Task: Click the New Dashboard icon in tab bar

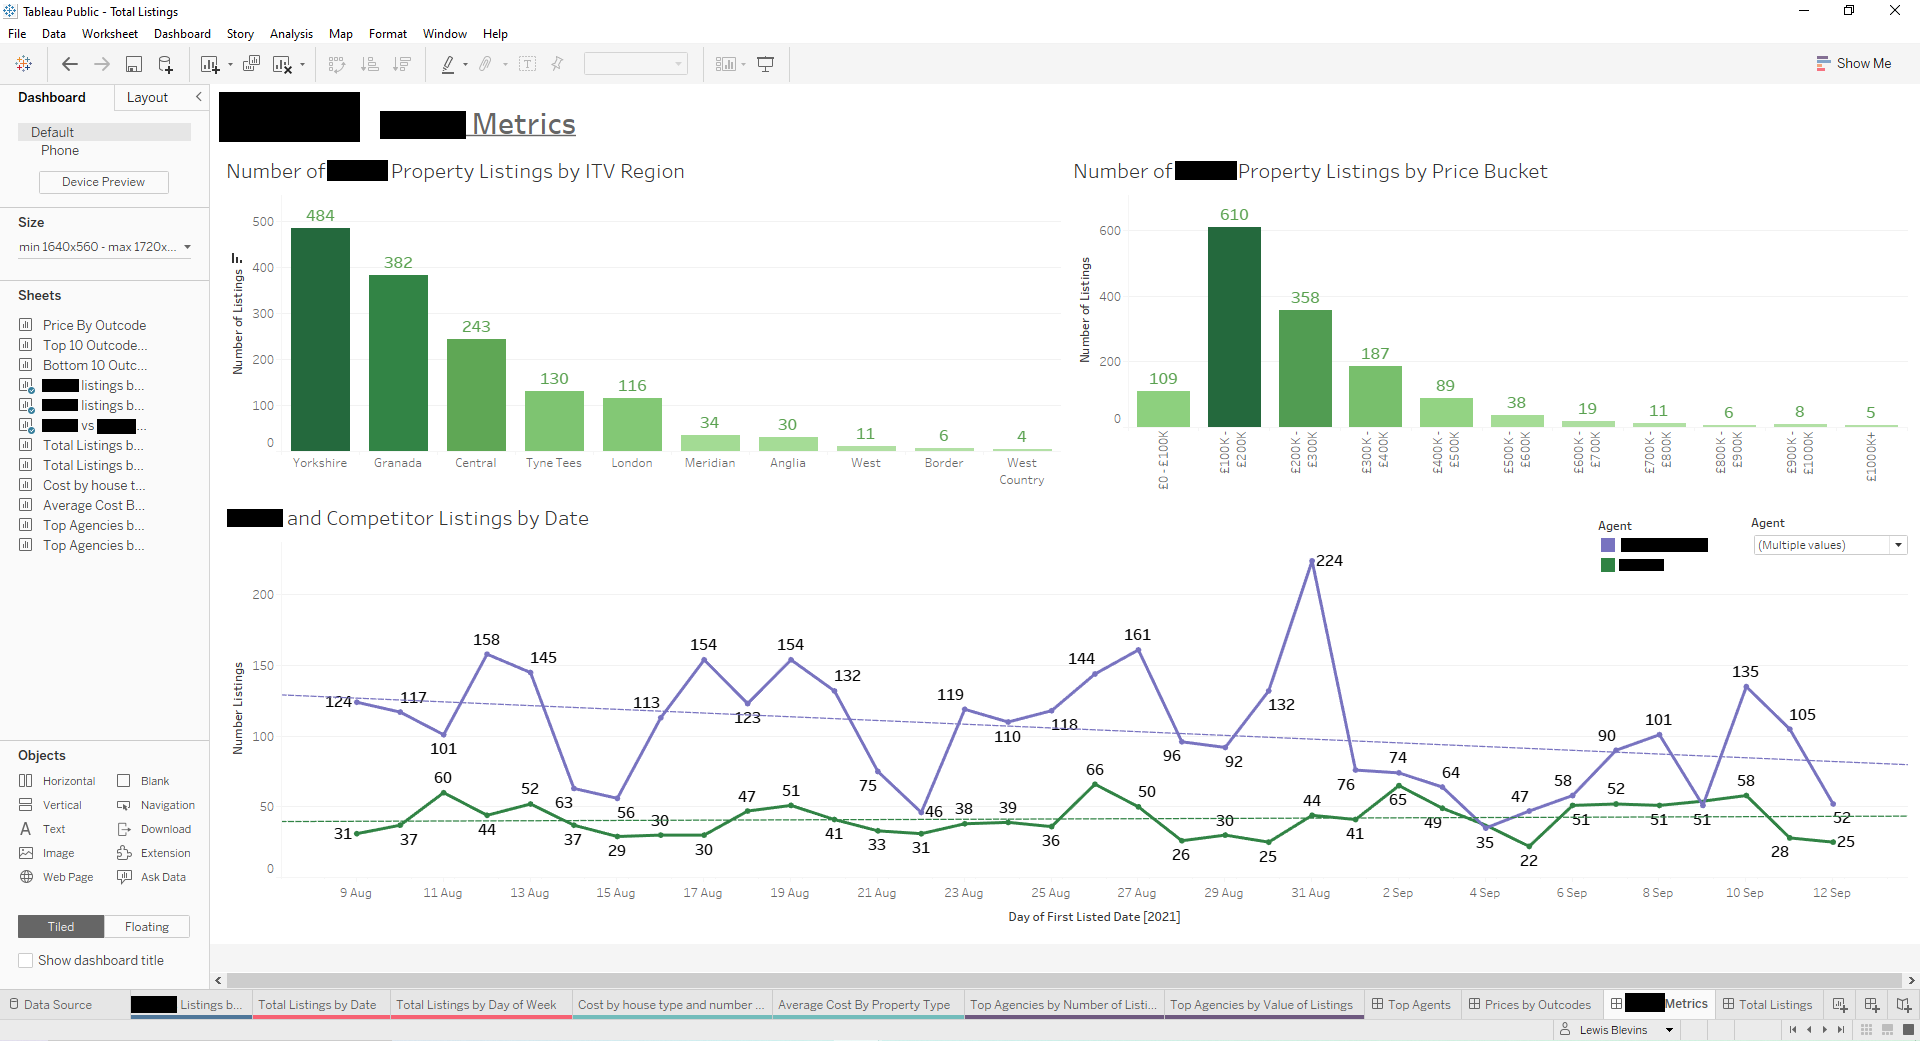Action: [1872, 1005]
